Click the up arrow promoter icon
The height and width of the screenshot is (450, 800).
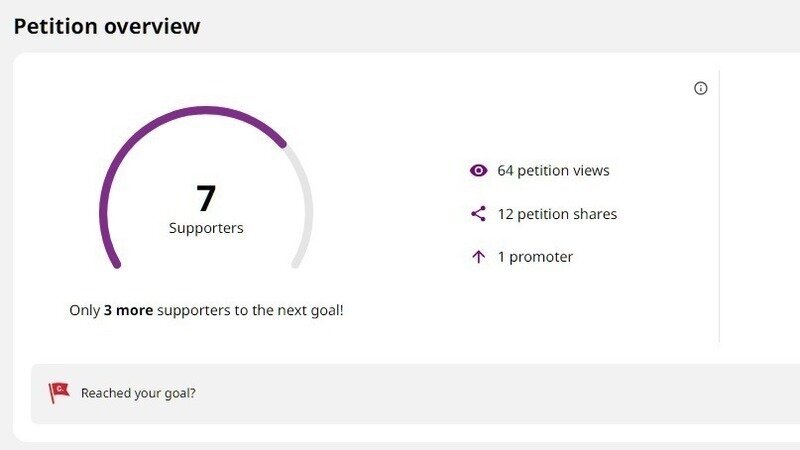(478, 257)
